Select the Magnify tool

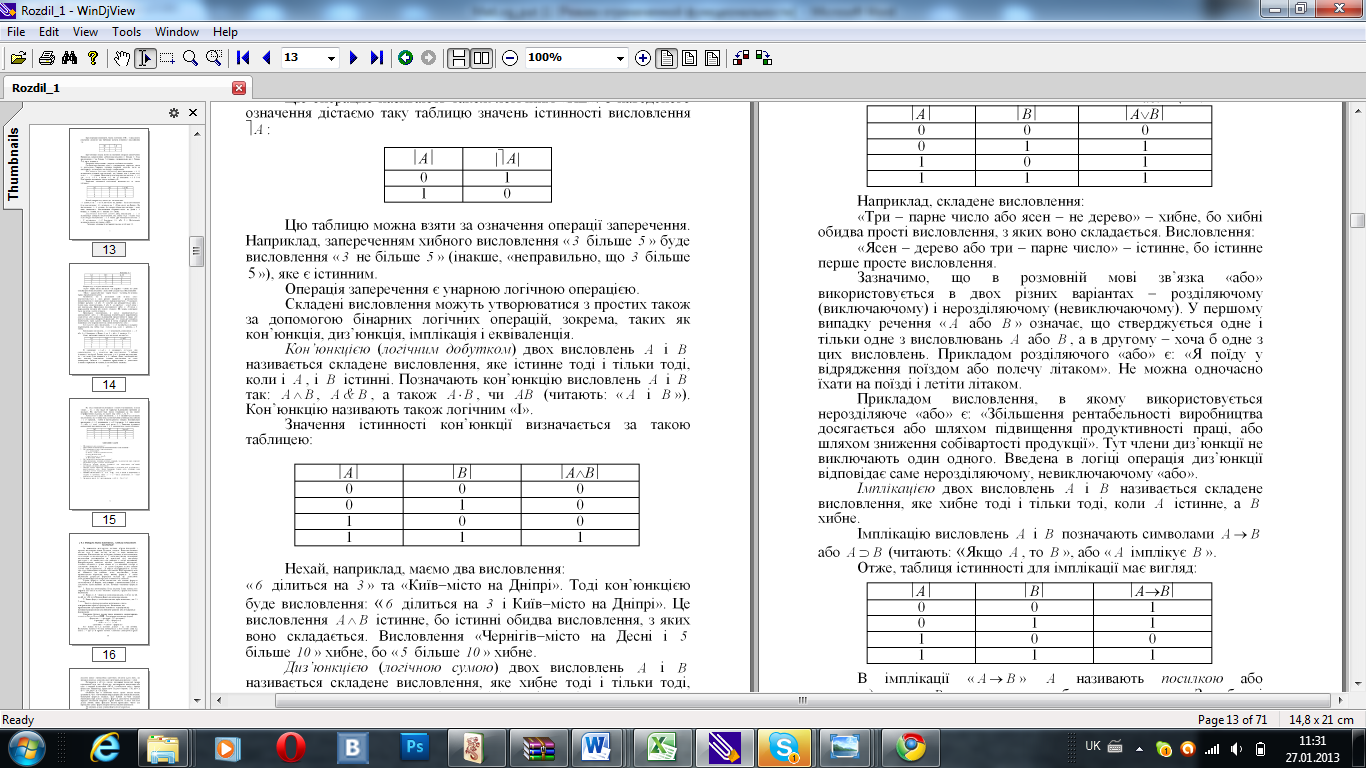click(x=190, y=58)
